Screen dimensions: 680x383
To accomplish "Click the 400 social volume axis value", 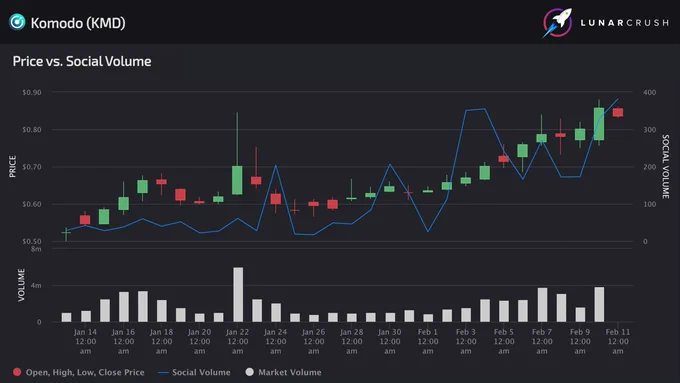I will (650, 92).
